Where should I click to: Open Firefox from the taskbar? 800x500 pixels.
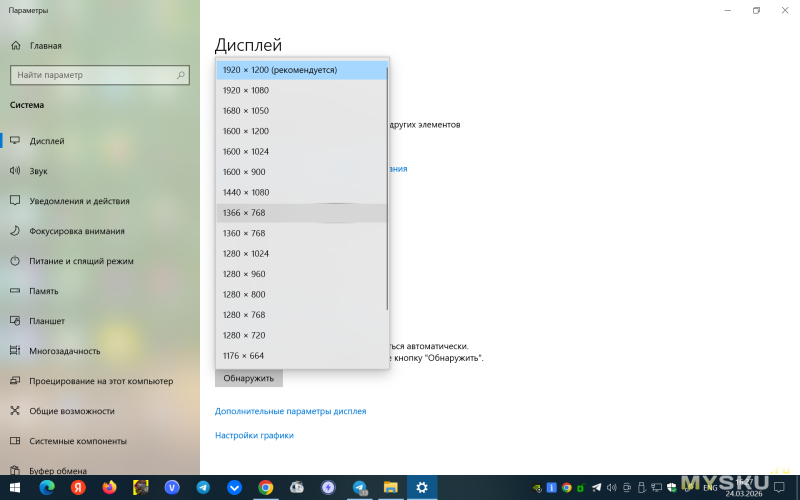(x=108, y=487)
